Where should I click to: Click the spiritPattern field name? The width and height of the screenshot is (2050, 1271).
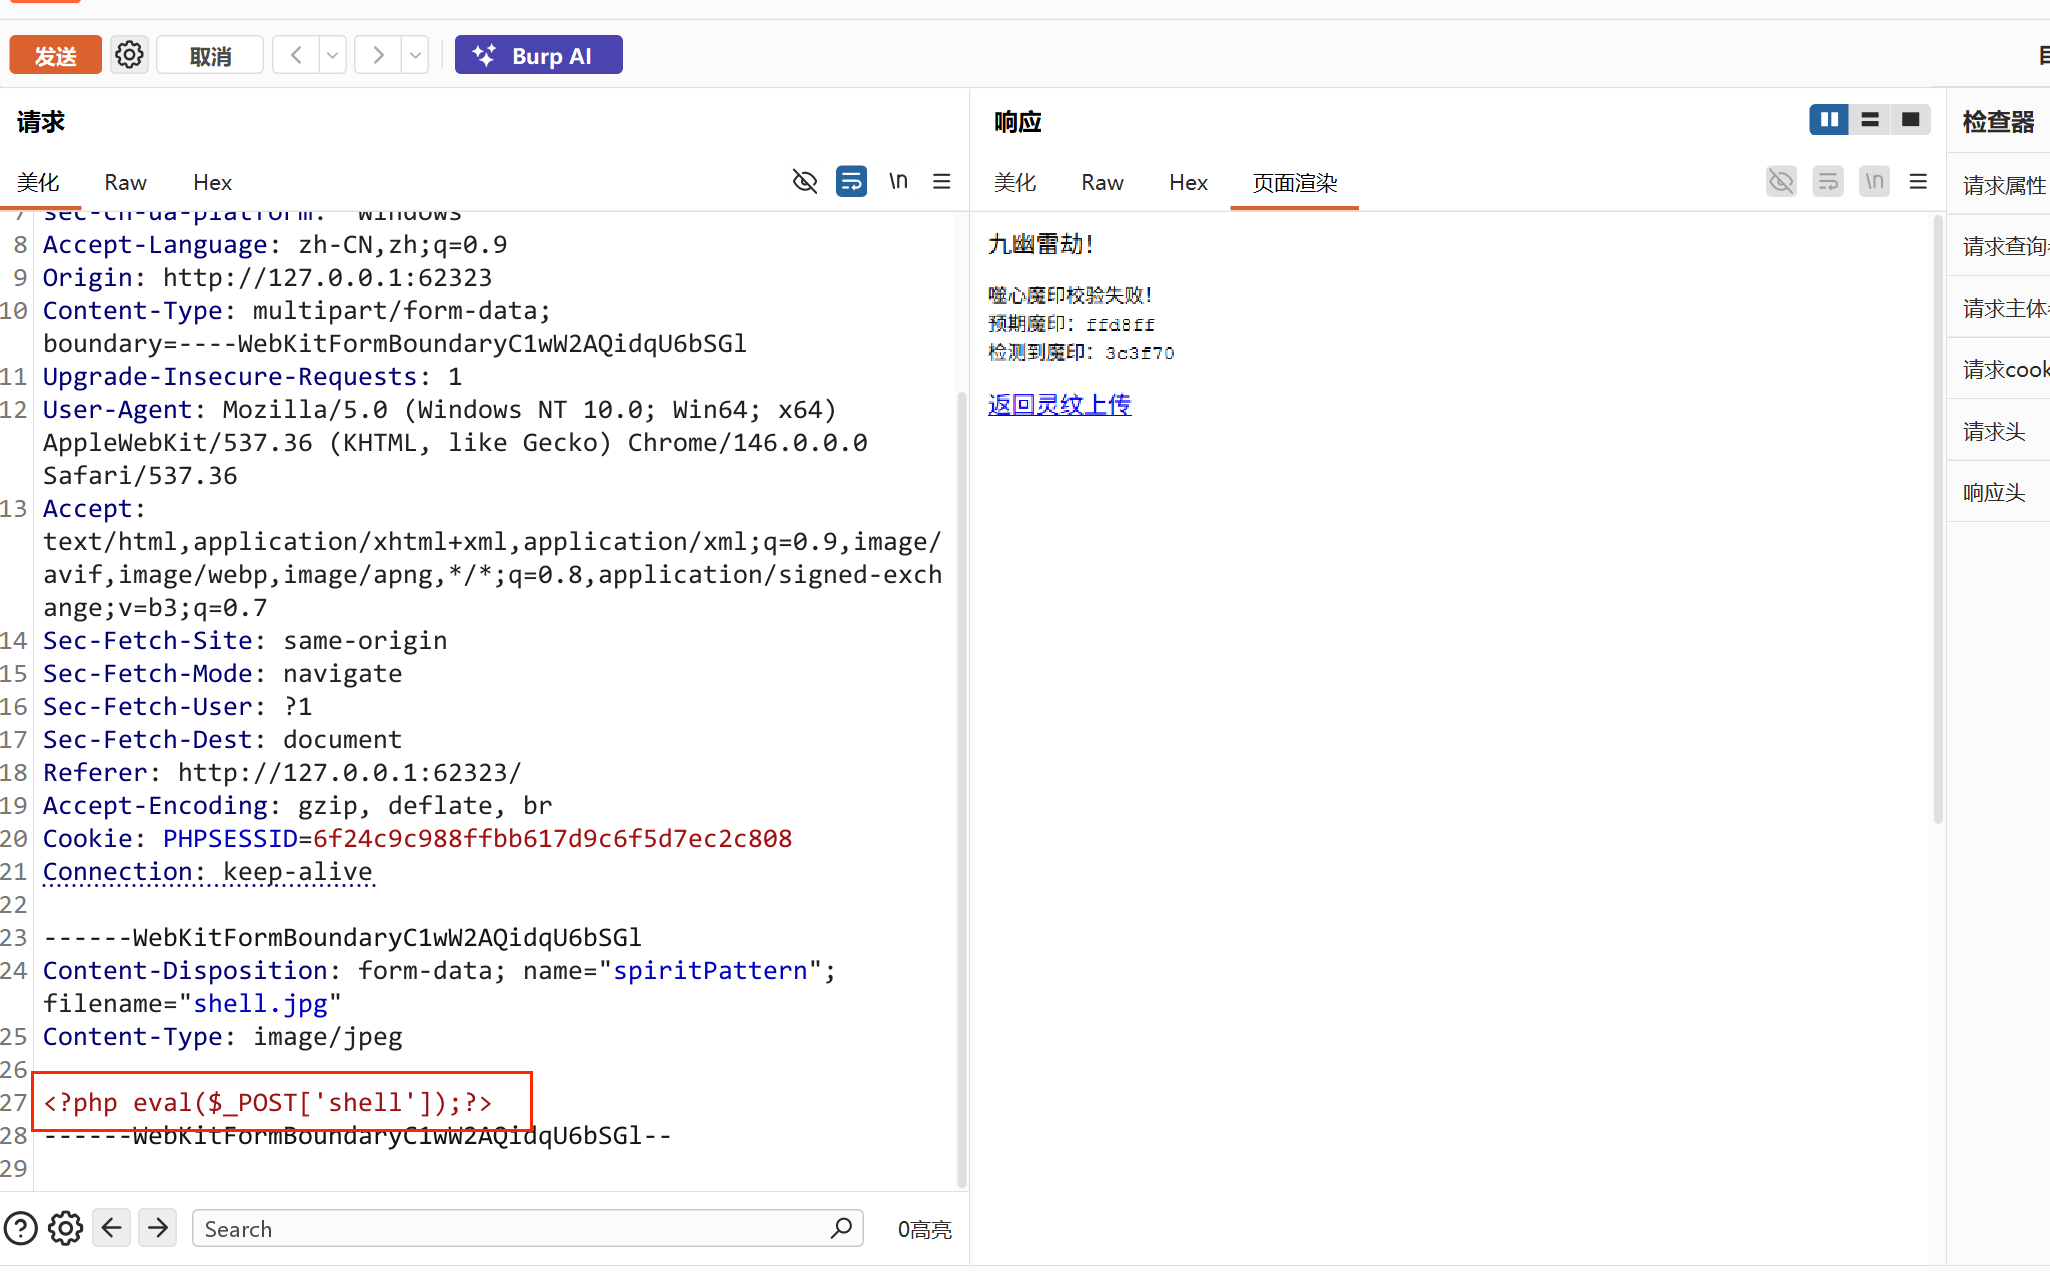coord(710,970)
